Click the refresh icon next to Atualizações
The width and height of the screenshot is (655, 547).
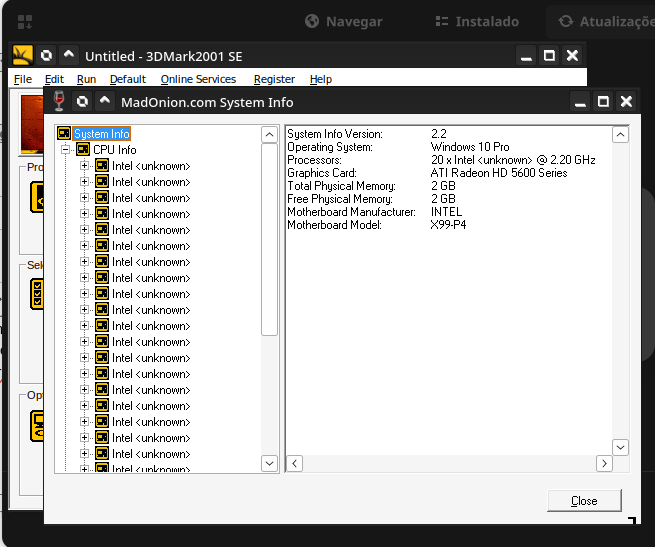coord(566,21)
